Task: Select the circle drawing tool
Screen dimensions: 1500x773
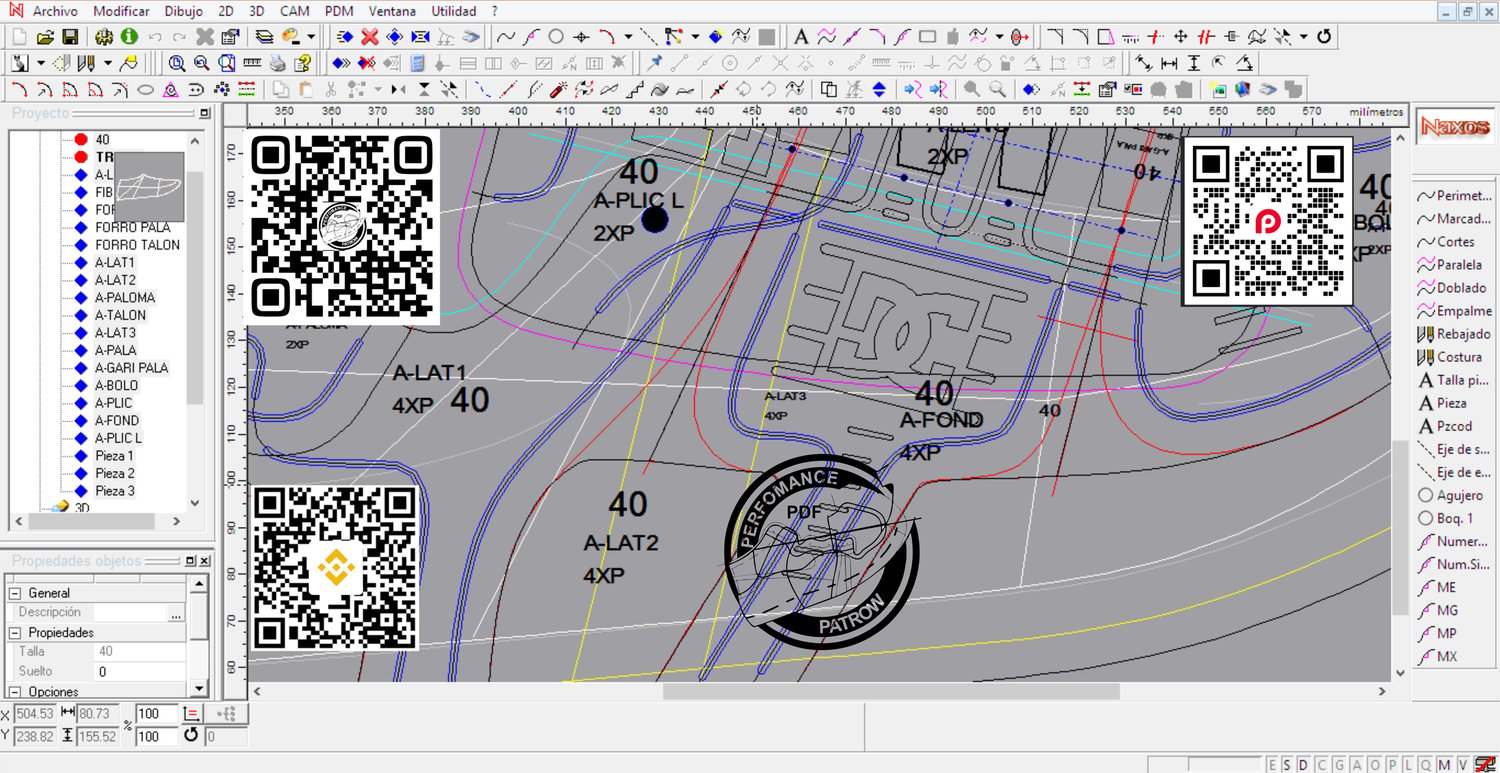Action: tap(555, 37)
